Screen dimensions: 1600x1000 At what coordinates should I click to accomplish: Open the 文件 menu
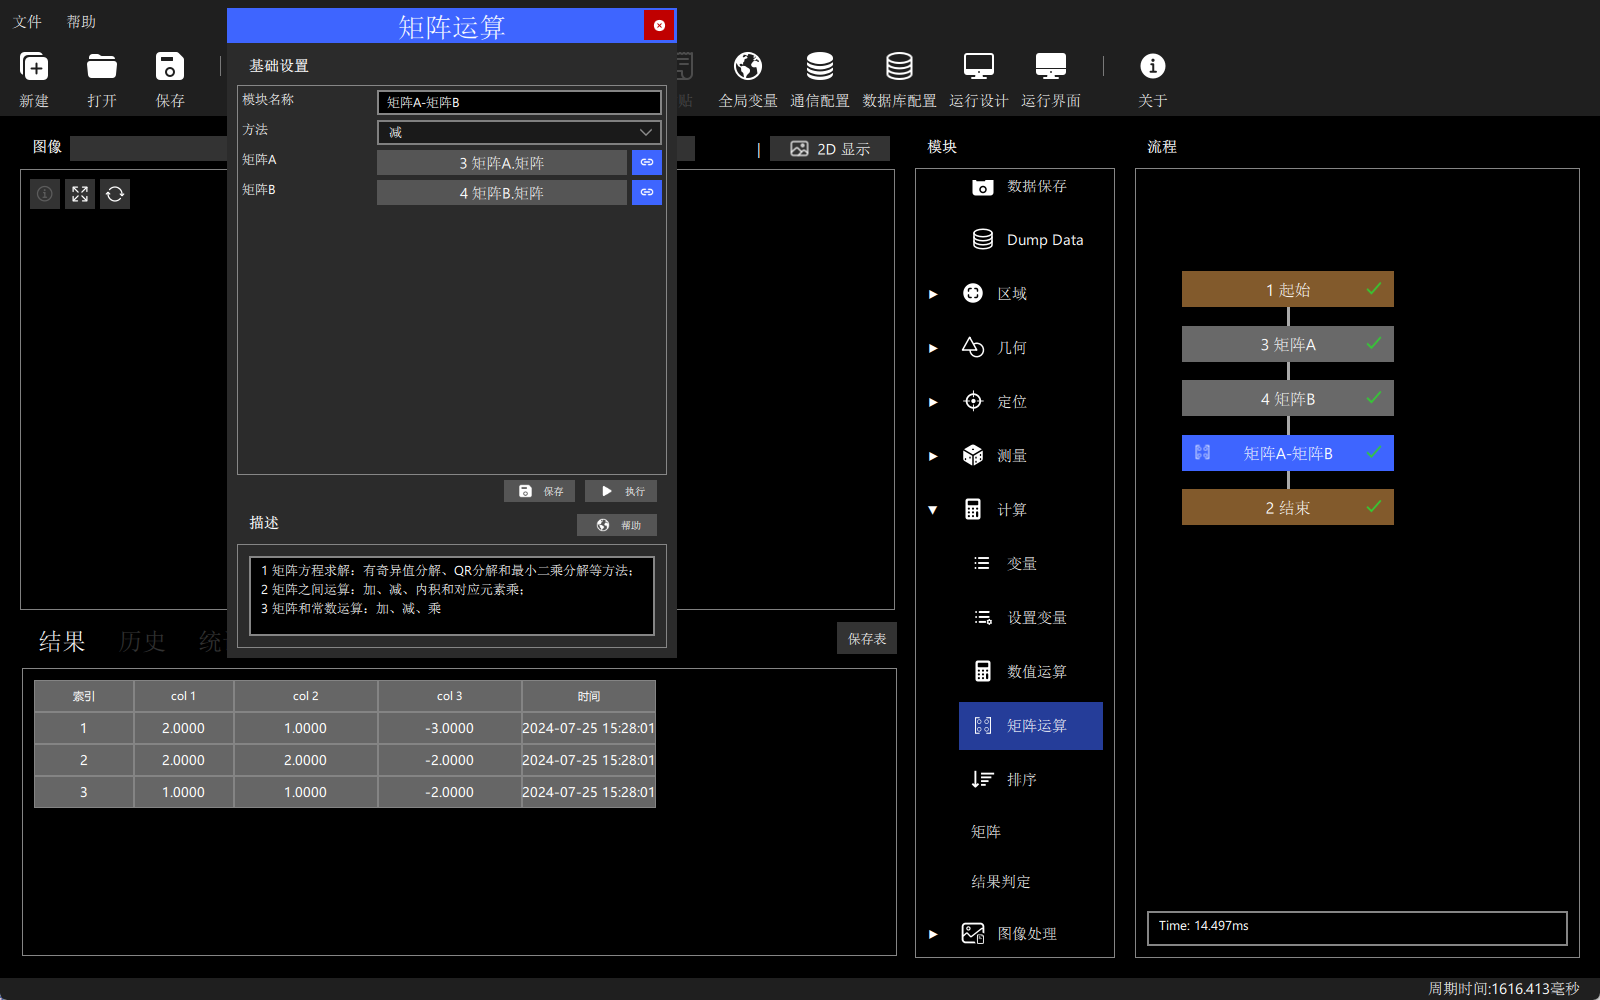(27, 22)
